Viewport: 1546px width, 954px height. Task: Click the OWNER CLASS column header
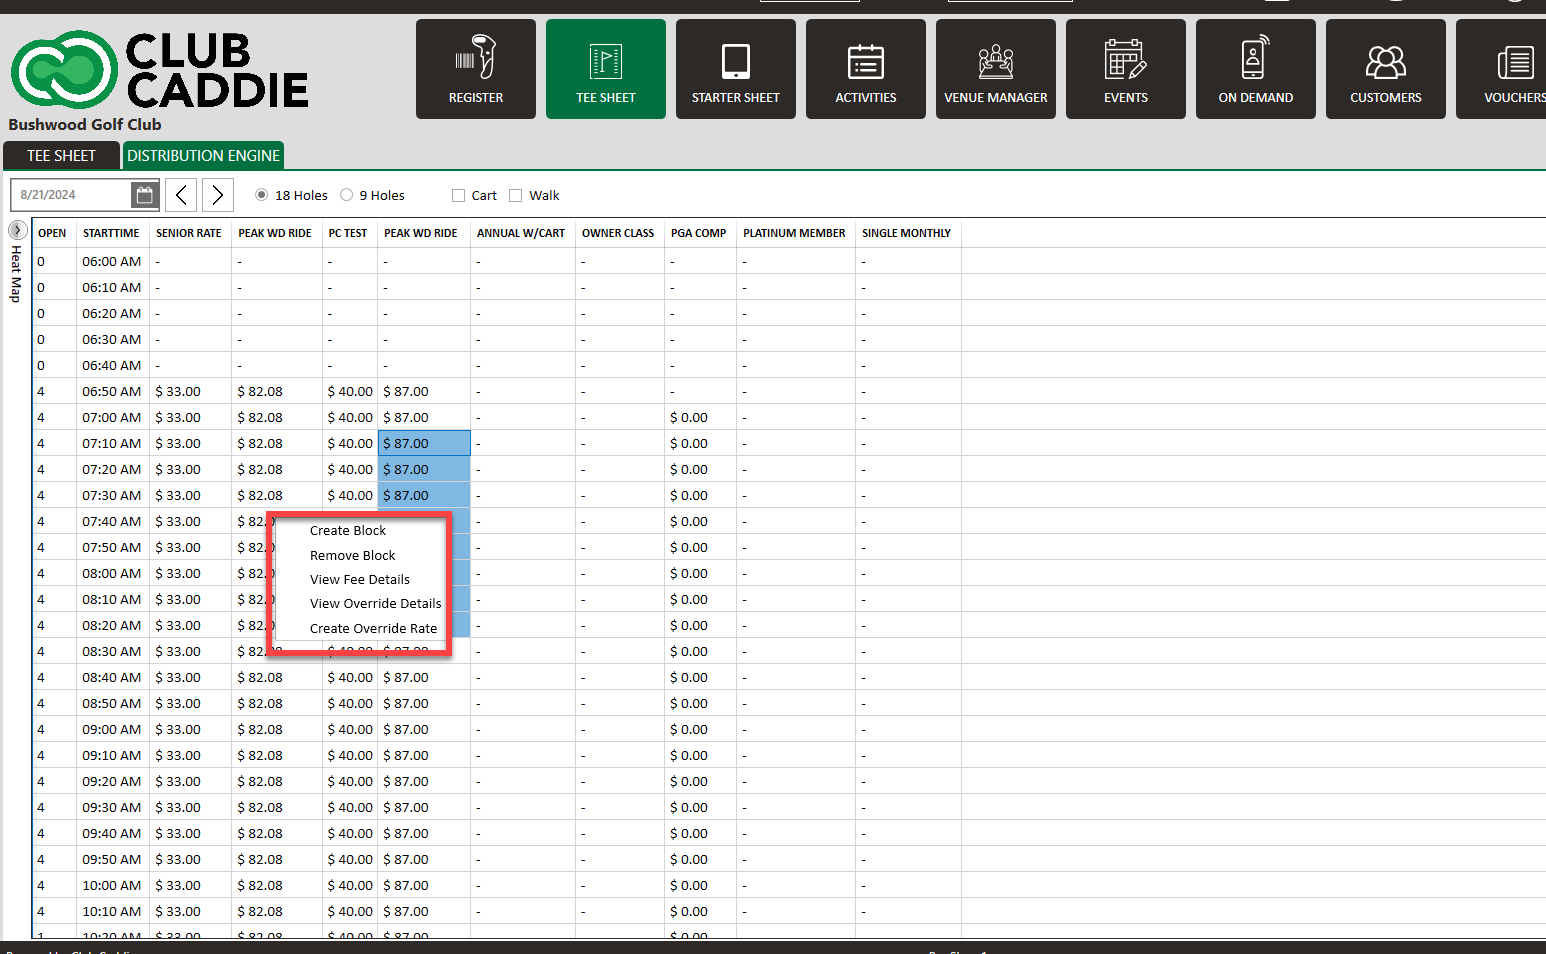point(618,233)
